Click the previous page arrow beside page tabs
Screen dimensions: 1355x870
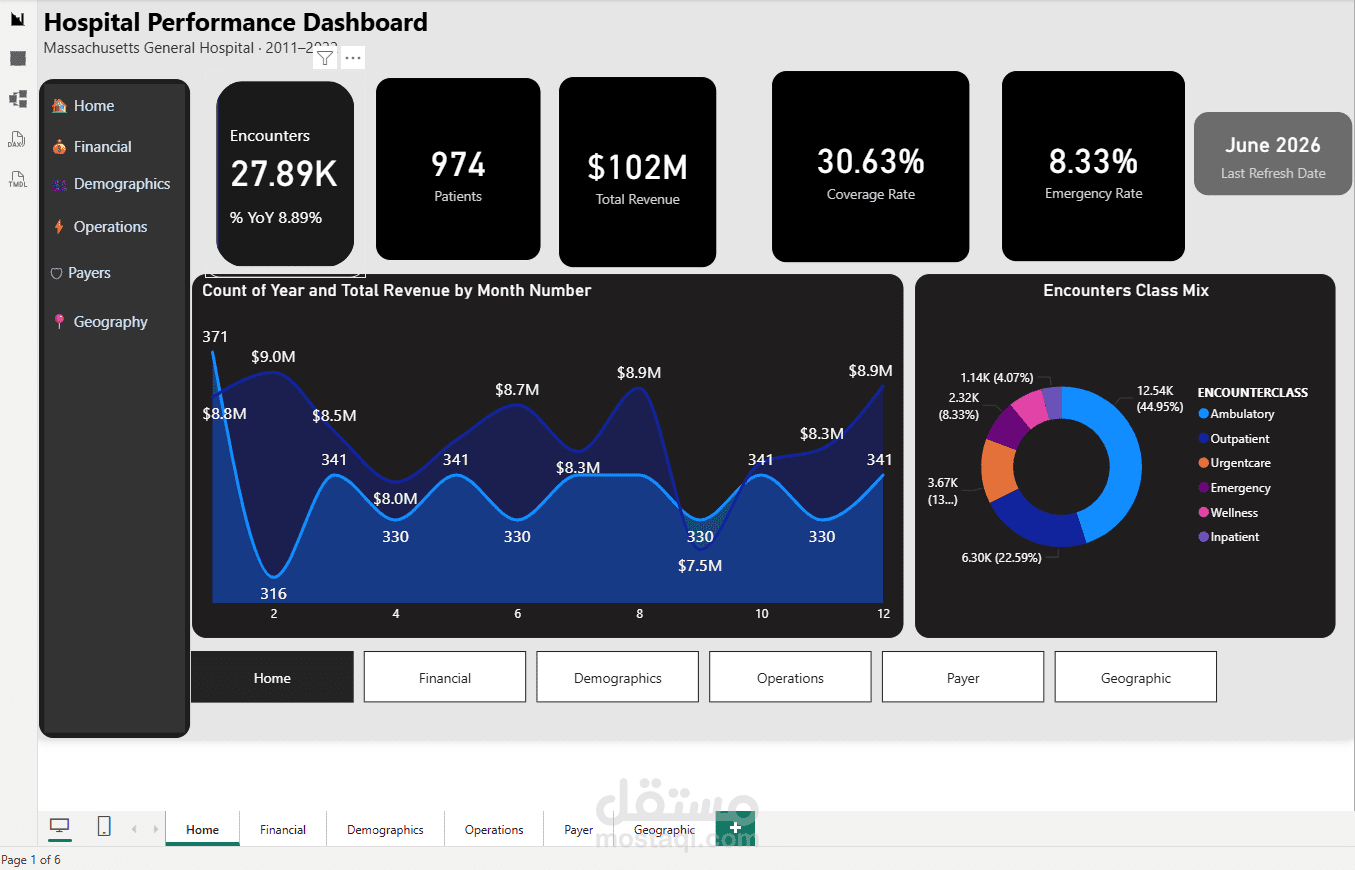coord(134,829)
